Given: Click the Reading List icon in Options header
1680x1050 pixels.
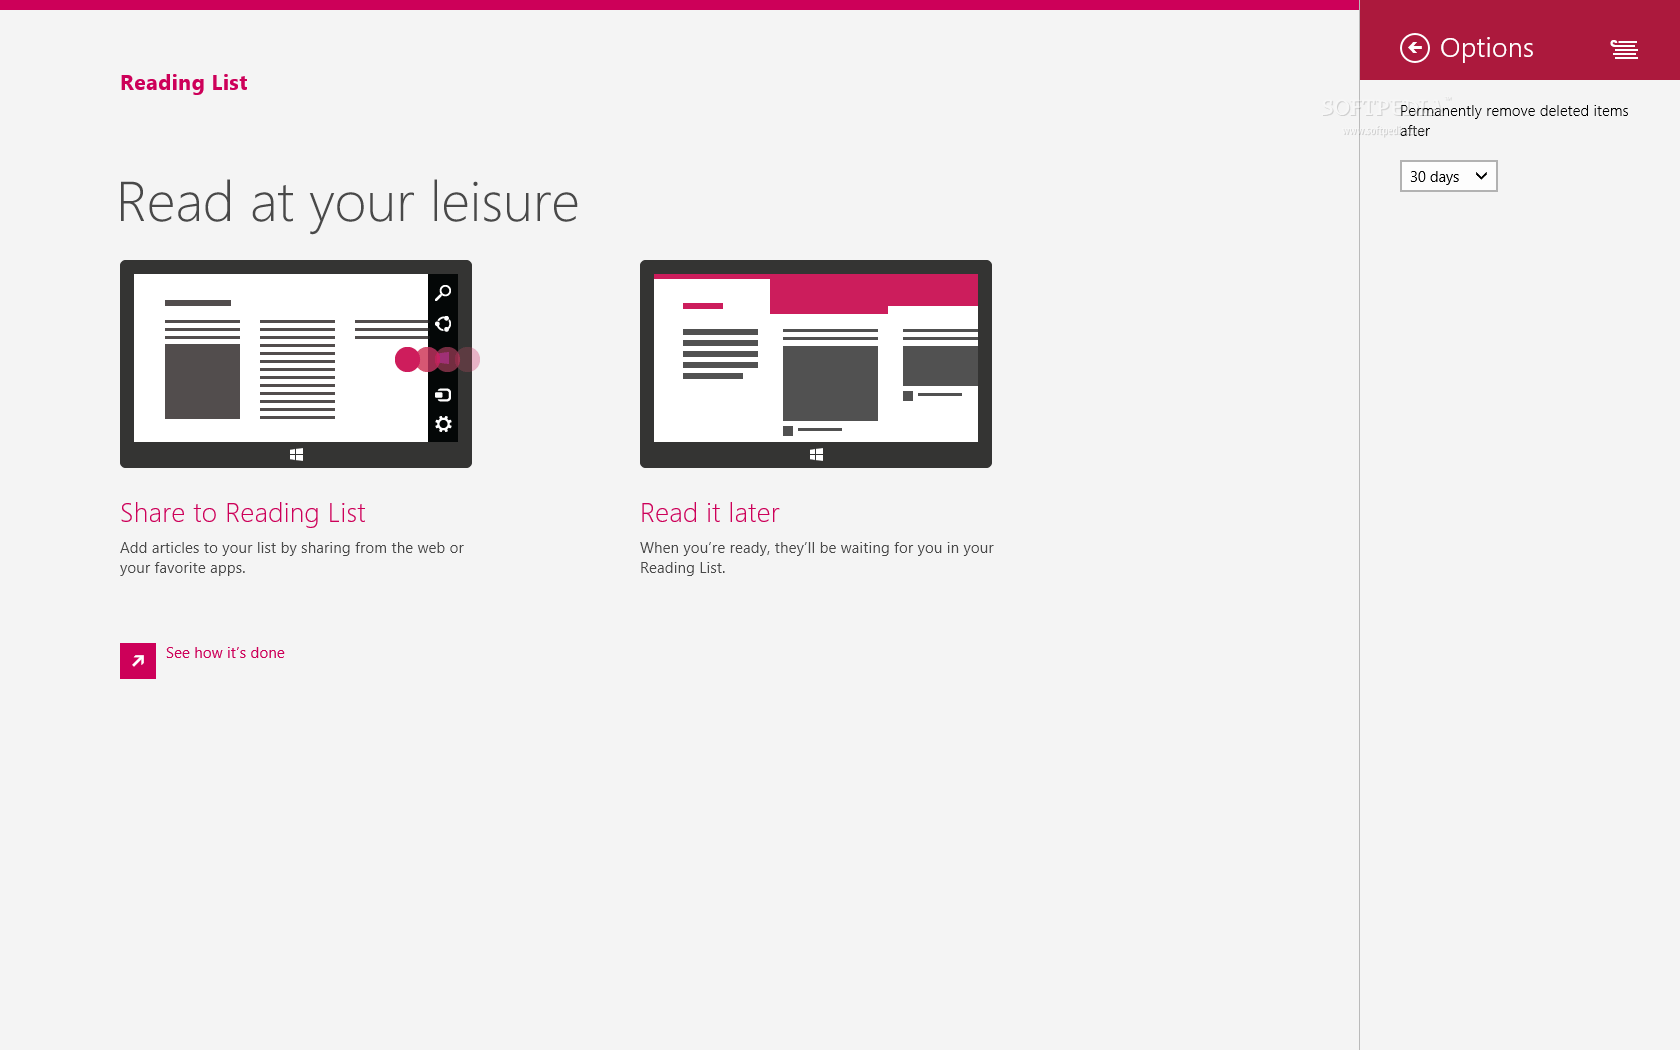Looking at the screenshot, I should point(1624,49).
